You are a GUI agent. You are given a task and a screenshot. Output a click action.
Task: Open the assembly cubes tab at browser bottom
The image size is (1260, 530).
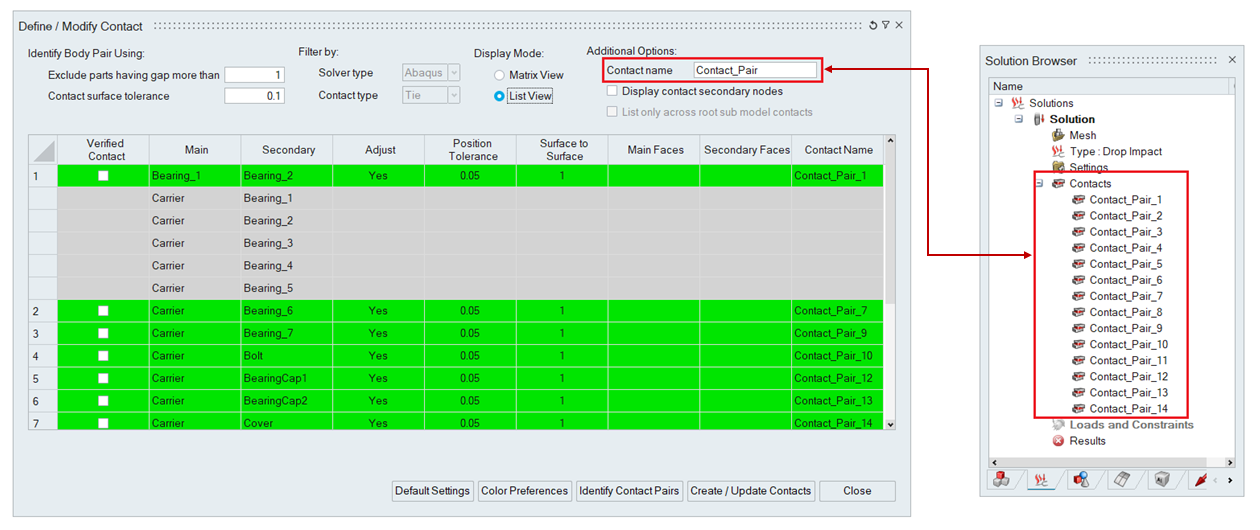[x=1001, y=480]
